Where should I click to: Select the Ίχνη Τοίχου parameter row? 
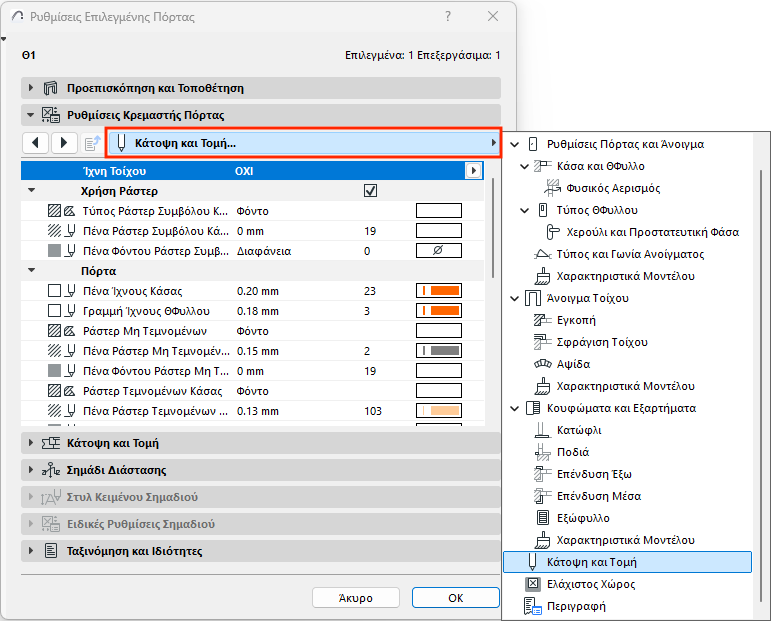click(x=252, y=171)
